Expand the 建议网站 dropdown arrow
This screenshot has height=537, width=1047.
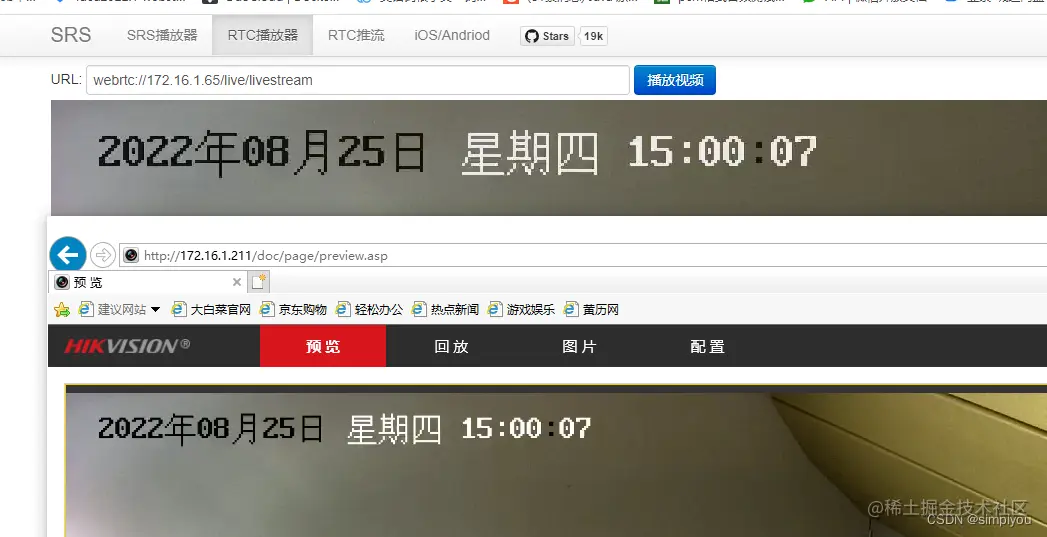click(156, 309)
